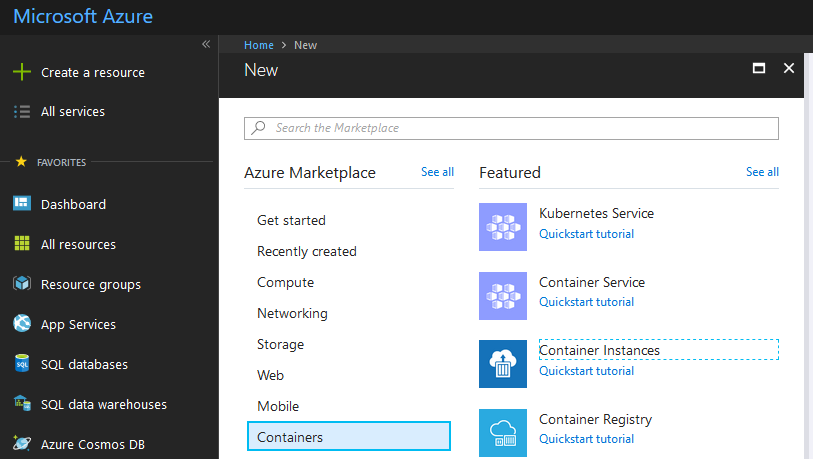Click the Container Instances icon
The image size is (813, 459).
tap(503, 364)
